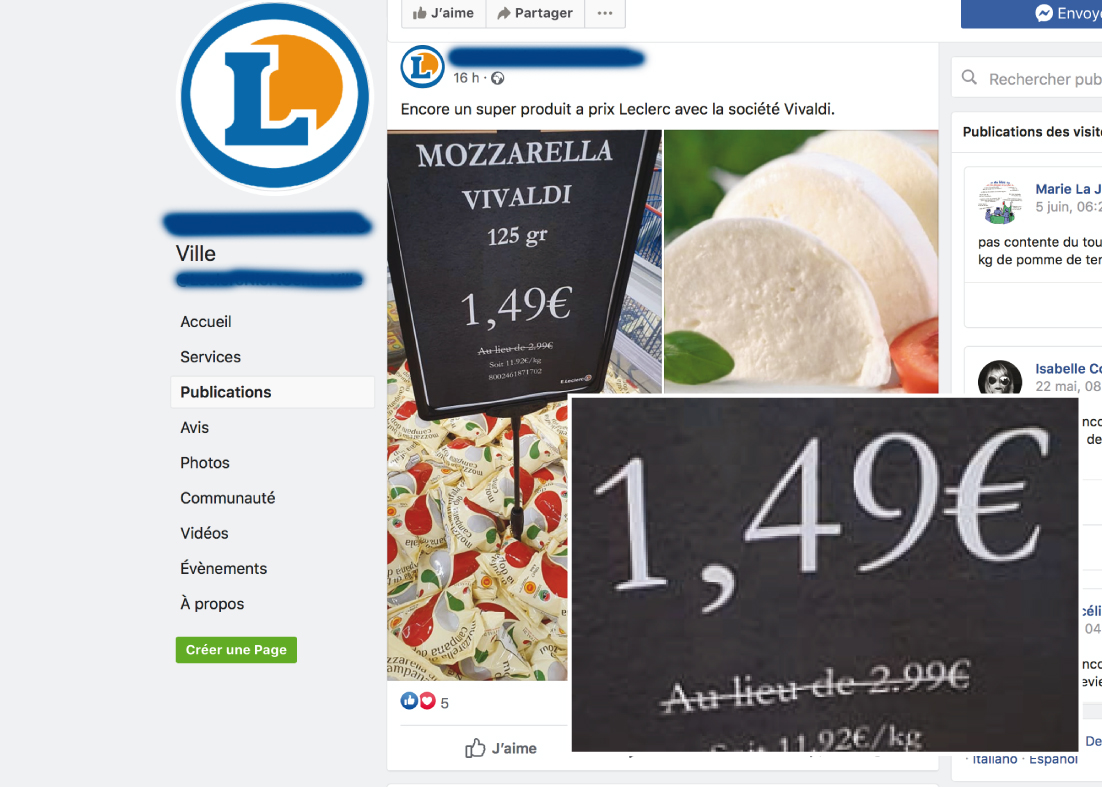The height and width of the screenshot is (787, 1102).
Task: Click the globe public visibility icon
Action: pos(498,78)
